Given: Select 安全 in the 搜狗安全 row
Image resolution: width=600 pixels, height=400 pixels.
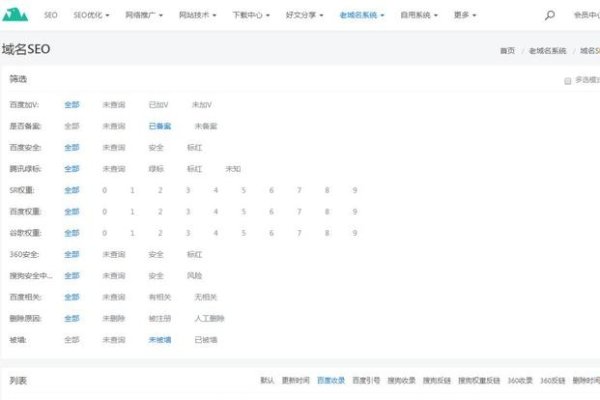Looking at the screenshot, I should 156,276.
